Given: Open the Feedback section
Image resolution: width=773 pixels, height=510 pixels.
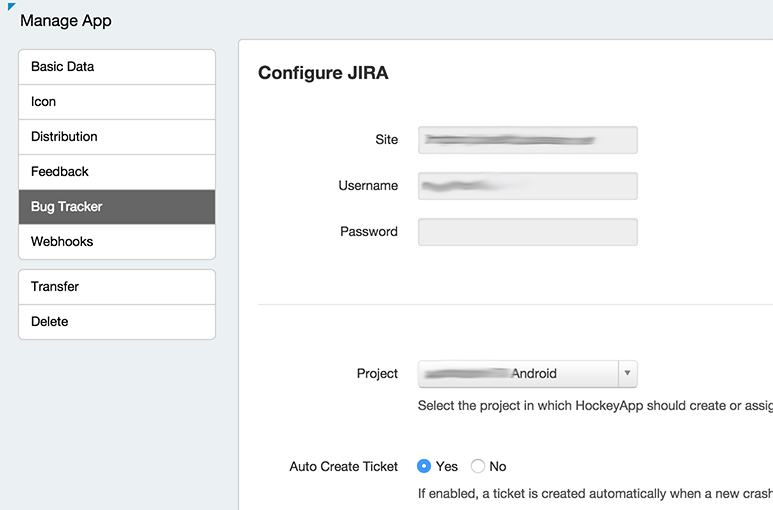Looking at the screenshot, I should pos(117,172).
